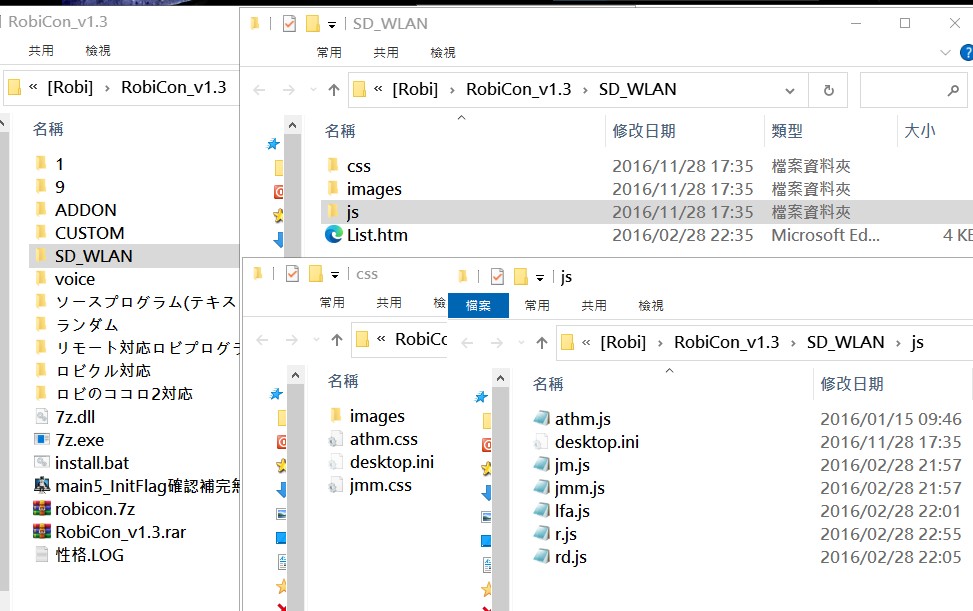Select the ロビクル対応 folder

click(93, 371)
